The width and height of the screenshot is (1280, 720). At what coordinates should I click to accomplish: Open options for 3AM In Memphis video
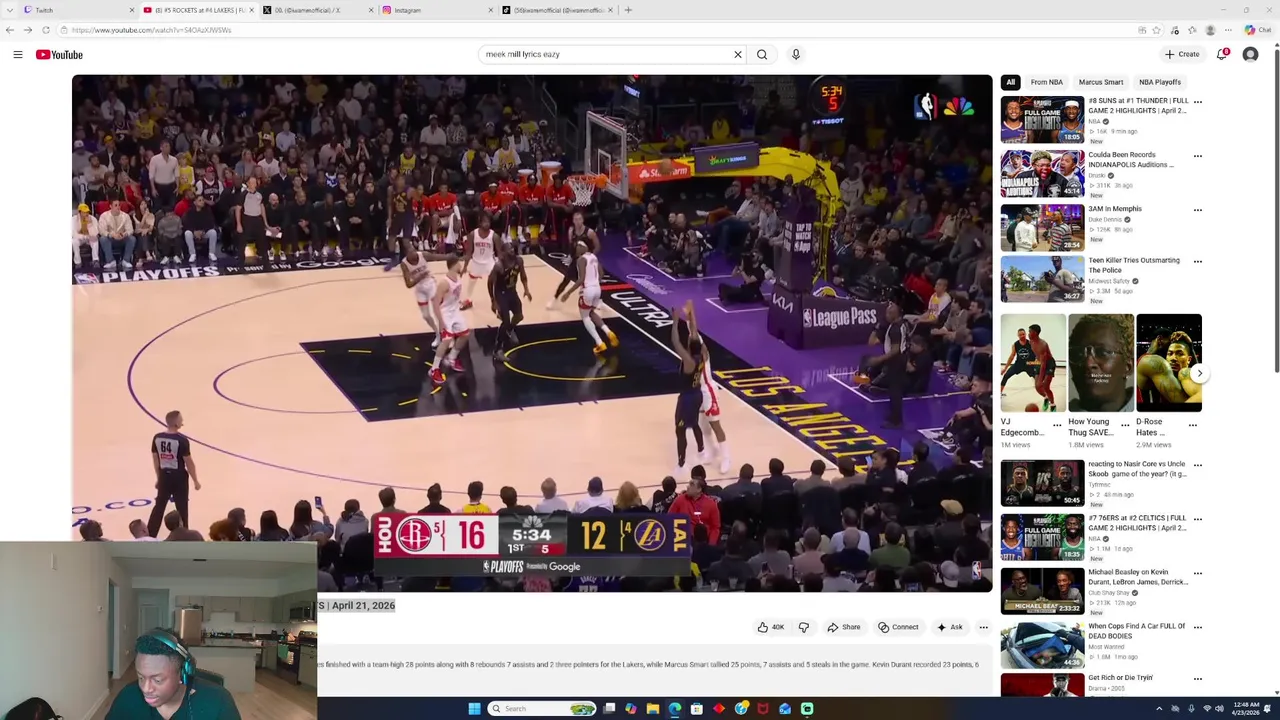[x=1198, y=210]
